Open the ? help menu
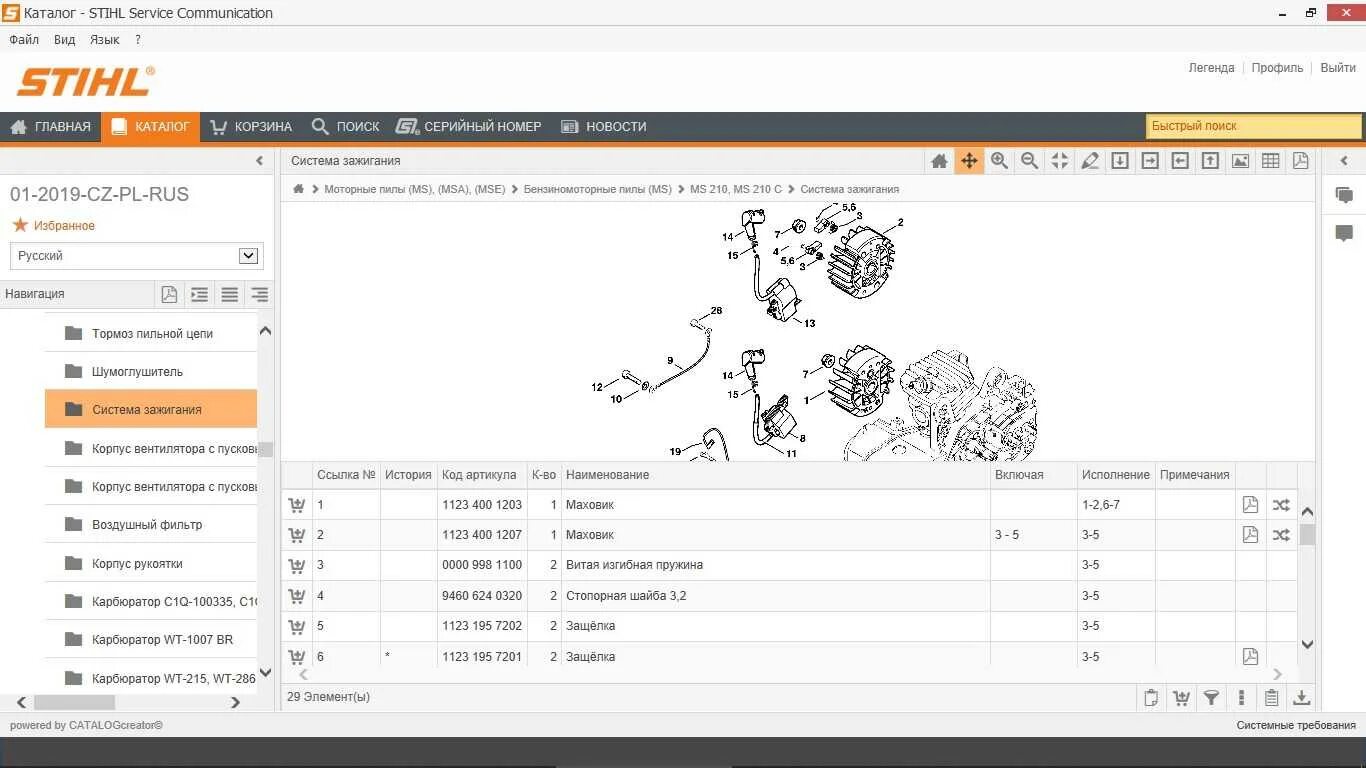Image resolution: width=1366 pixels, height=768 pixels. coord(138,40)
